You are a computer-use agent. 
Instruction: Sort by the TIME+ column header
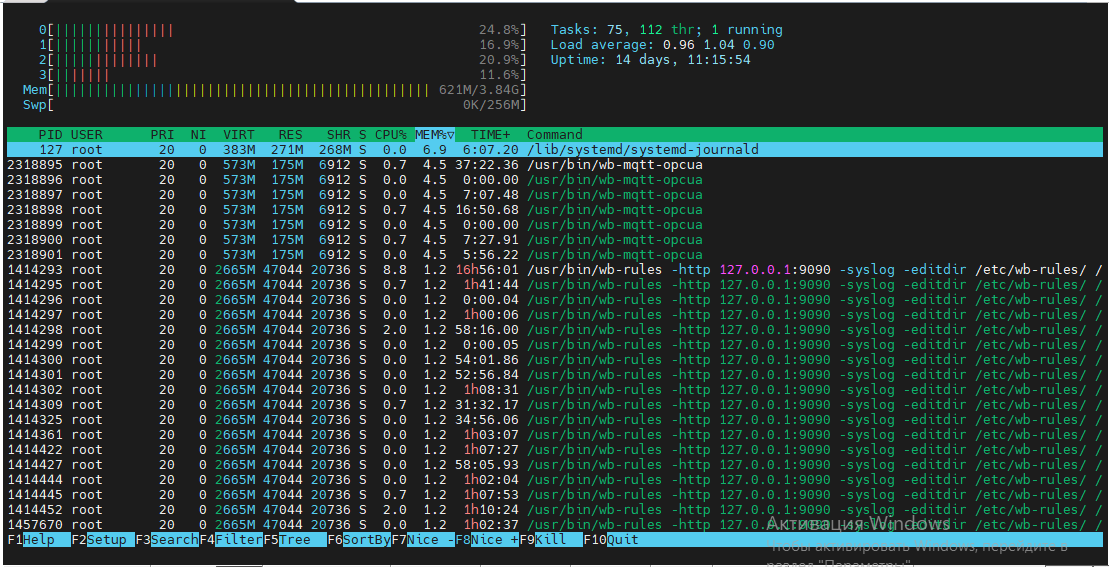coord(491,134)
